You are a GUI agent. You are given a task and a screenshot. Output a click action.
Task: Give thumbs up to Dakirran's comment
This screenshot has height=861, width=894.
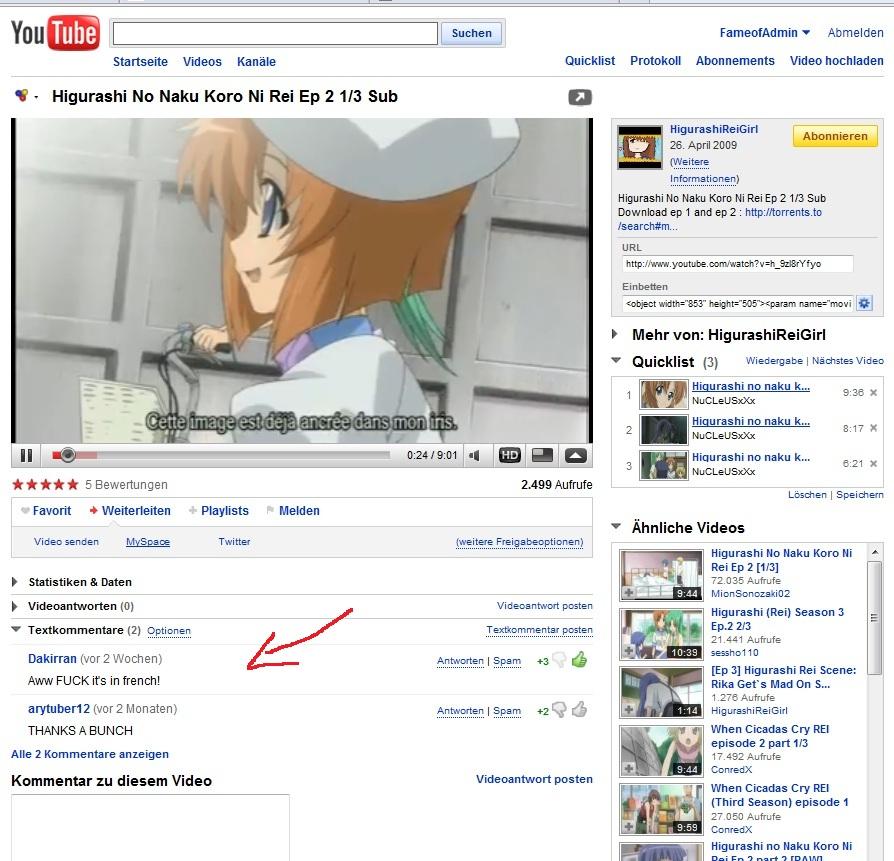point(579,660)
